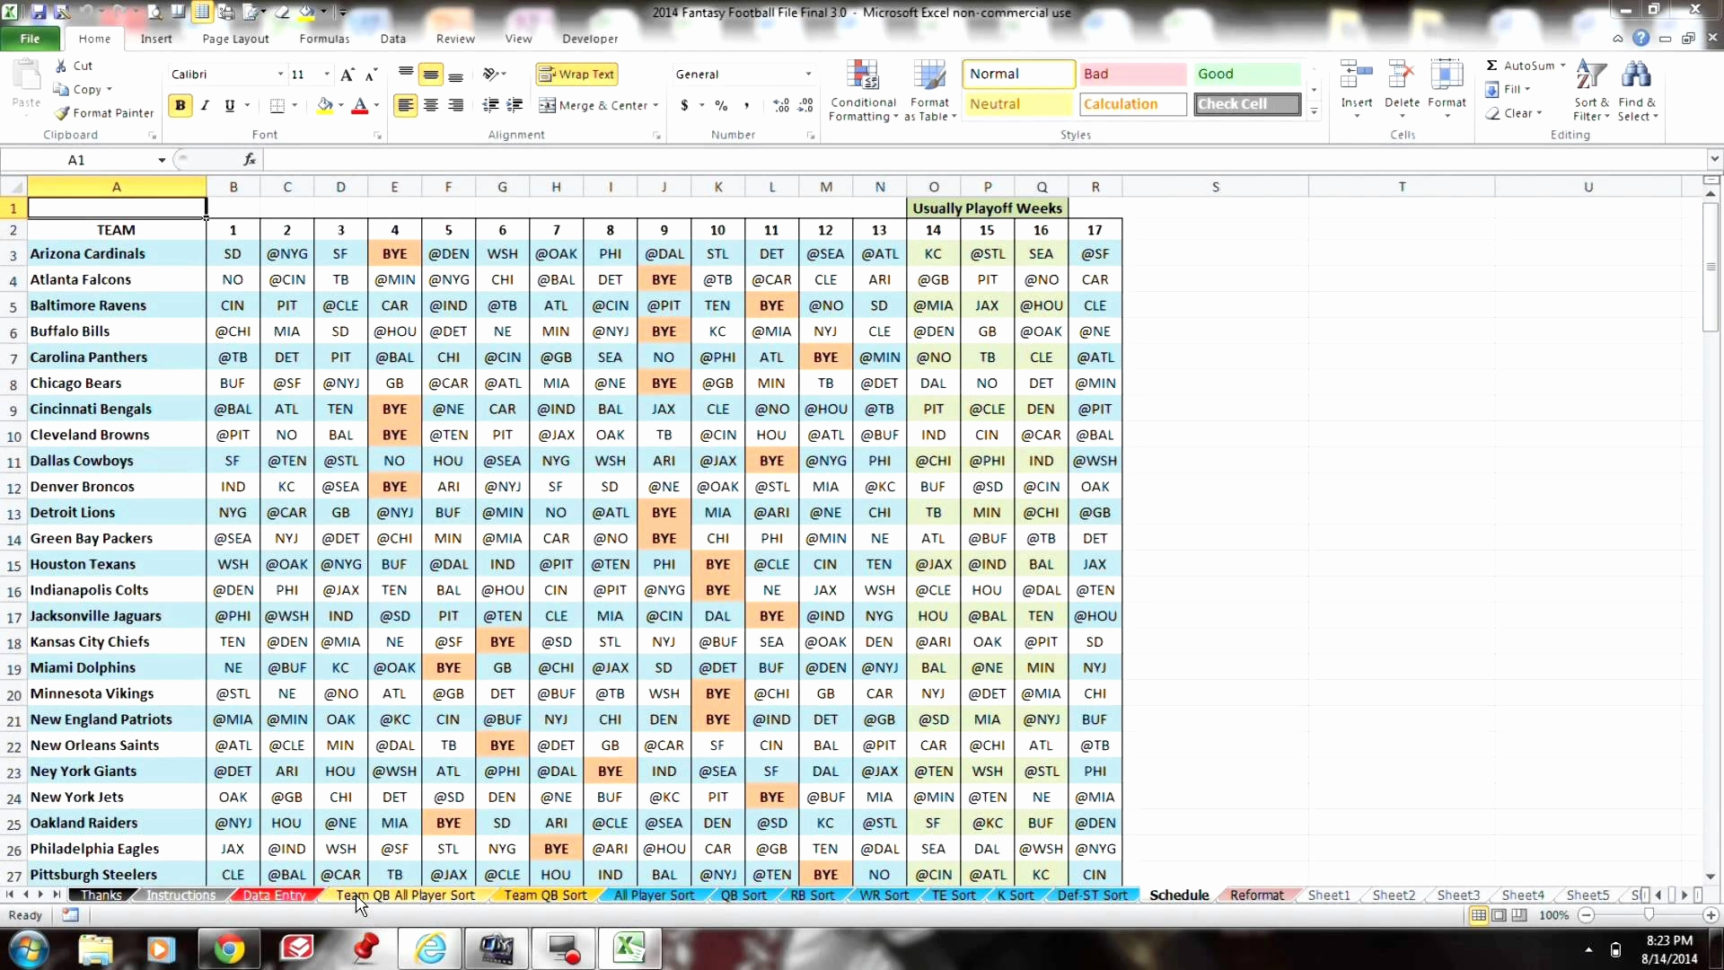Enable Wrap Text for the cell
Screen dimensions: 1724x970
click(x=576, y=73)
